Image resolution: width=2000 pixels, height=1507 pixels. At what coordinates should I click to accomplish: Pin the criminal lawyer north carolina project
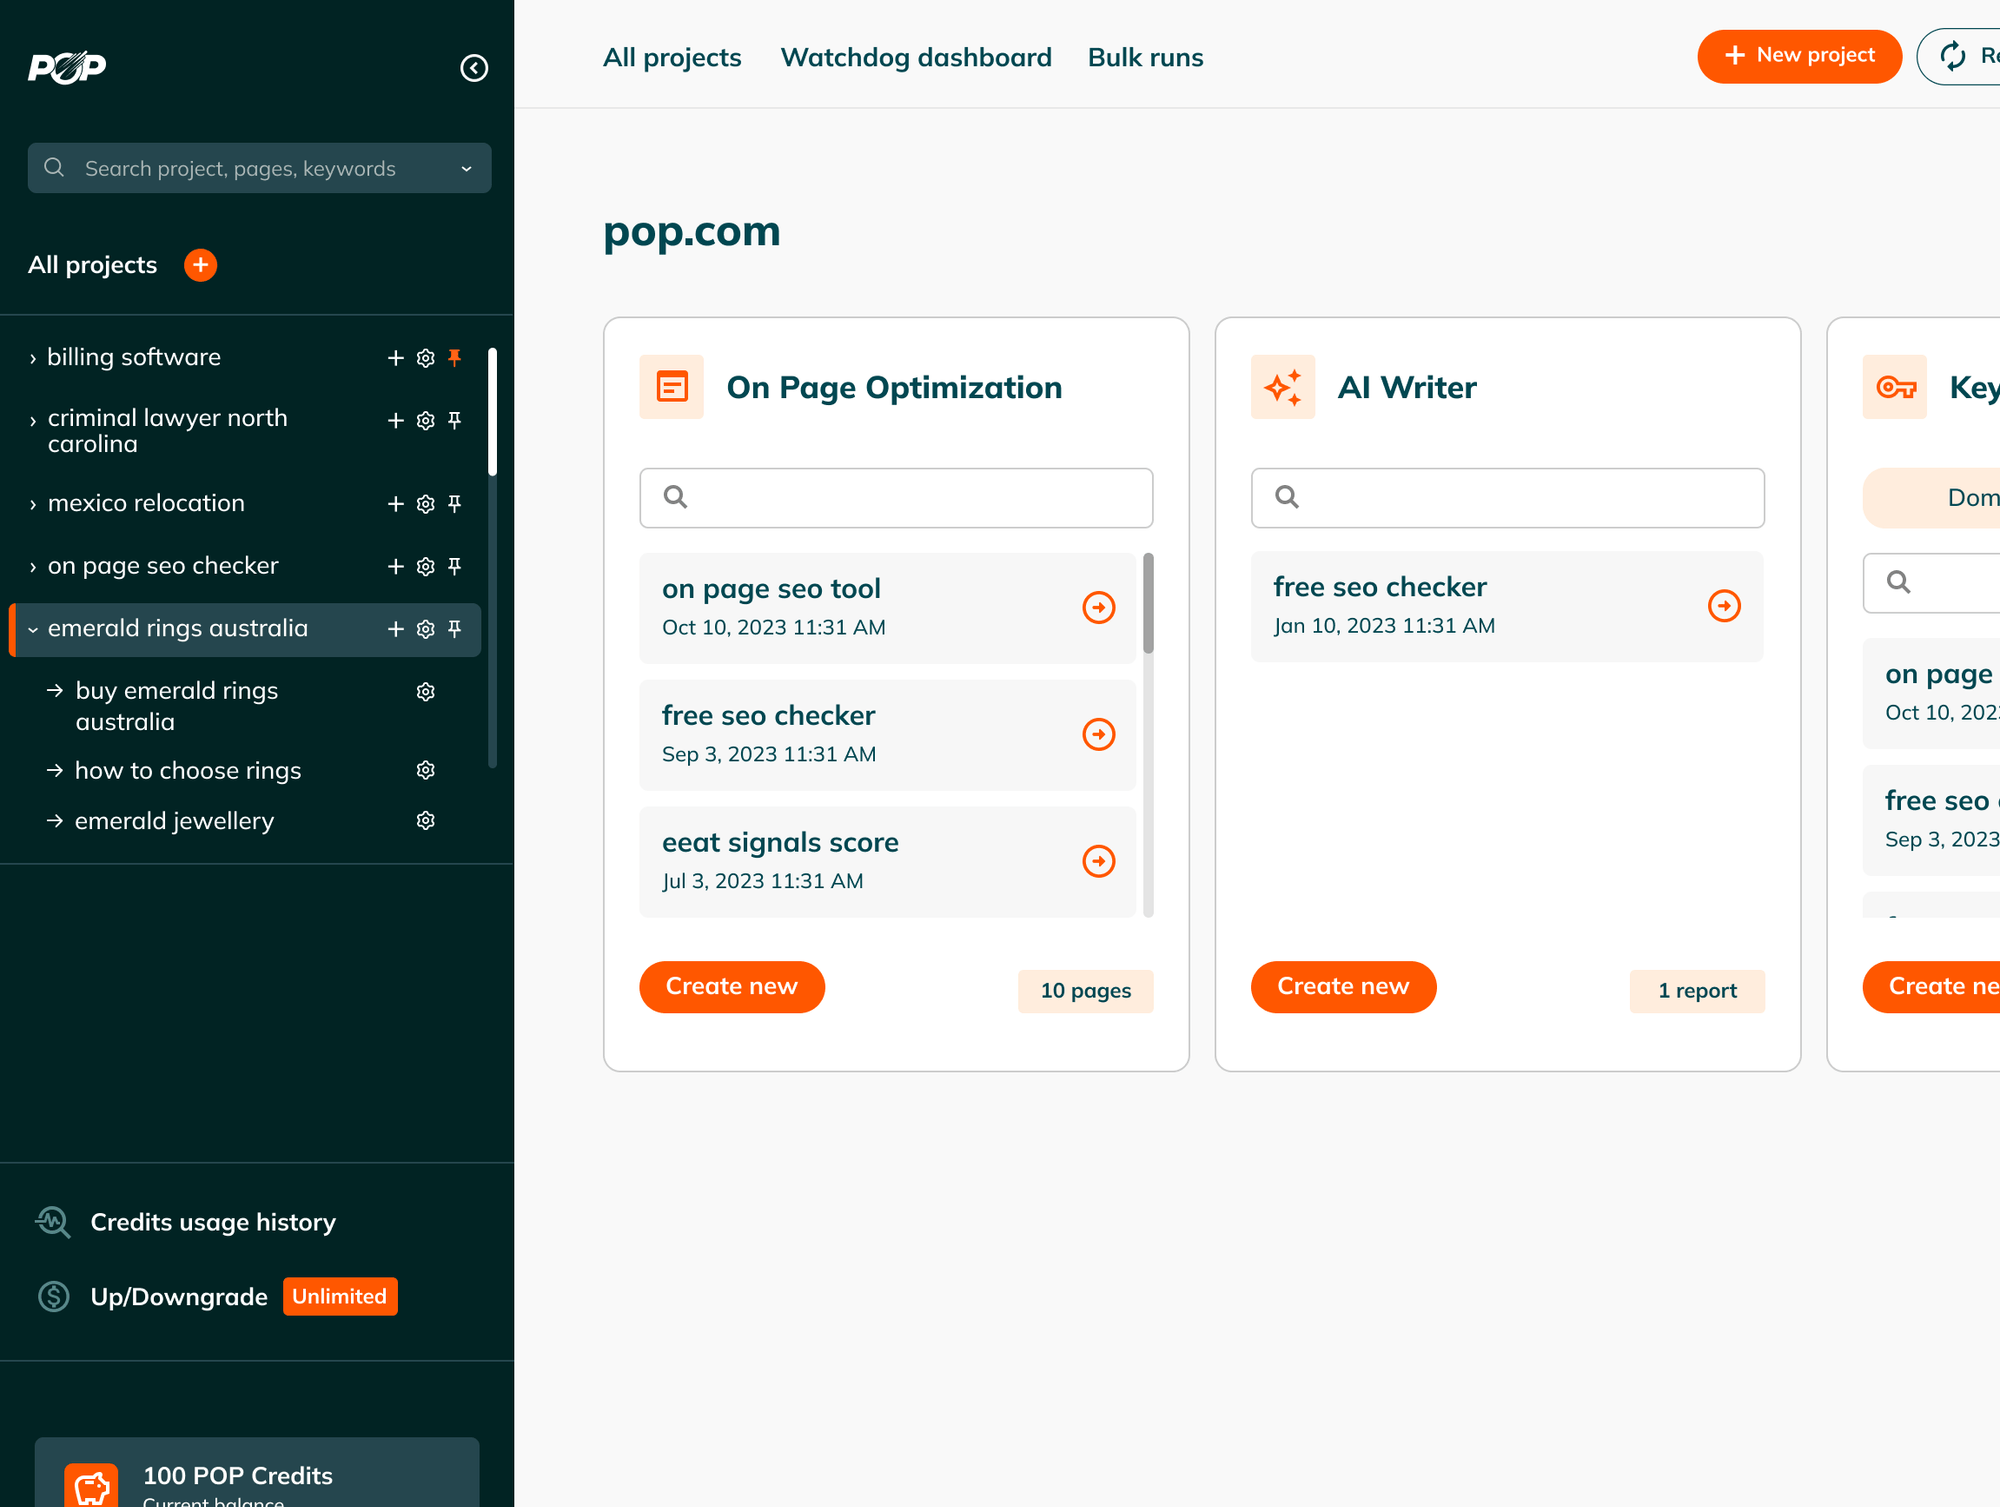coord(455,421)
